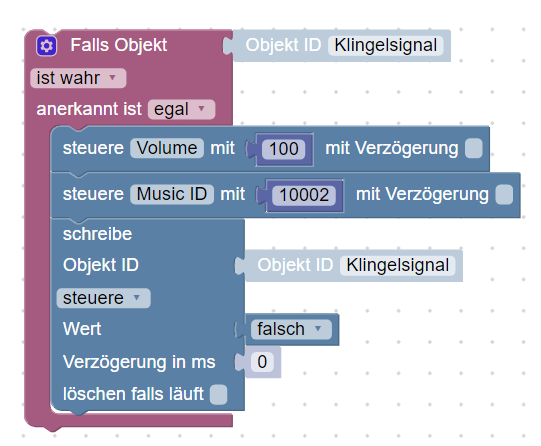Toggle delay checkbox on Music ID block
The image size is (541, 446).
point(504,194)
